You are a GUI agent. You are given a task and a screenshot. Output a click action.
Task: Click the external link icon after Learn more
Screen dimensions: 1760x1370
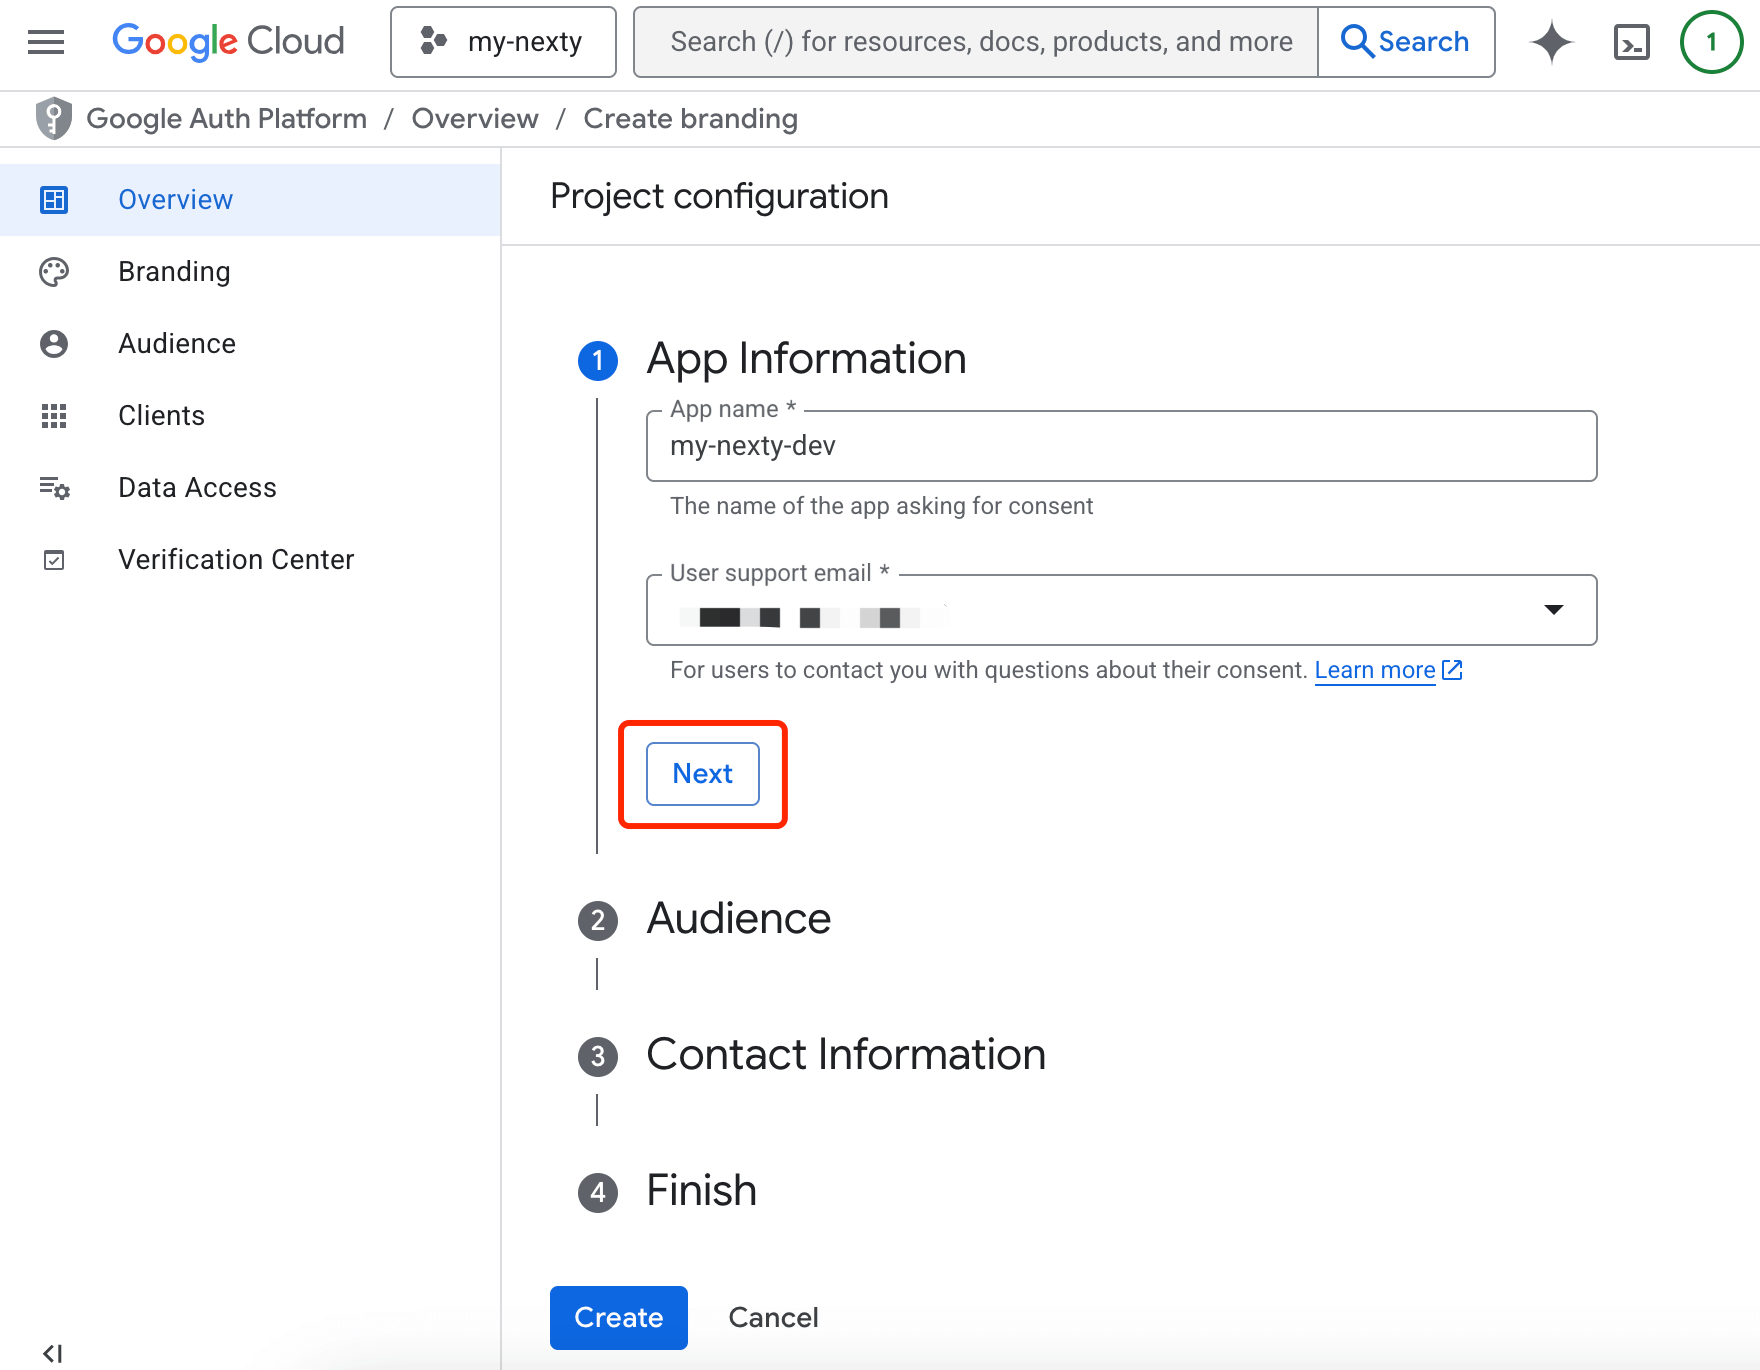[x=1452, y=670]
